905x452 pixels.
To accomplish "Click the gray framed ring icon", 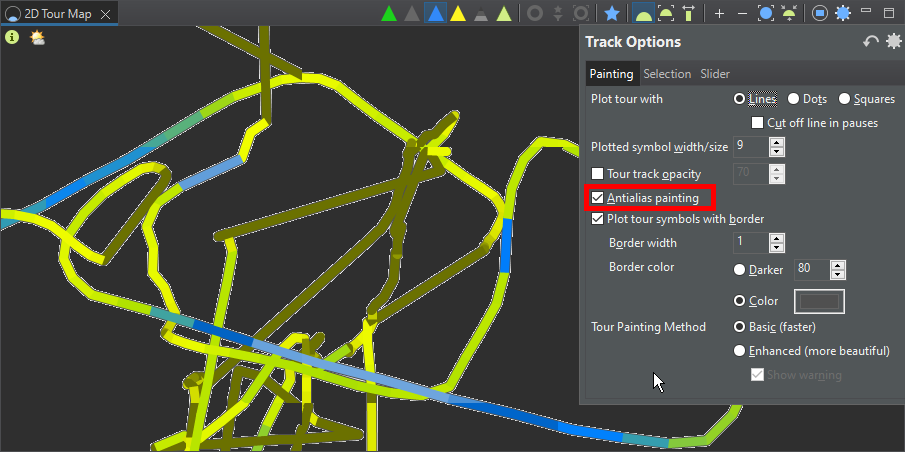I will [581, 13].
